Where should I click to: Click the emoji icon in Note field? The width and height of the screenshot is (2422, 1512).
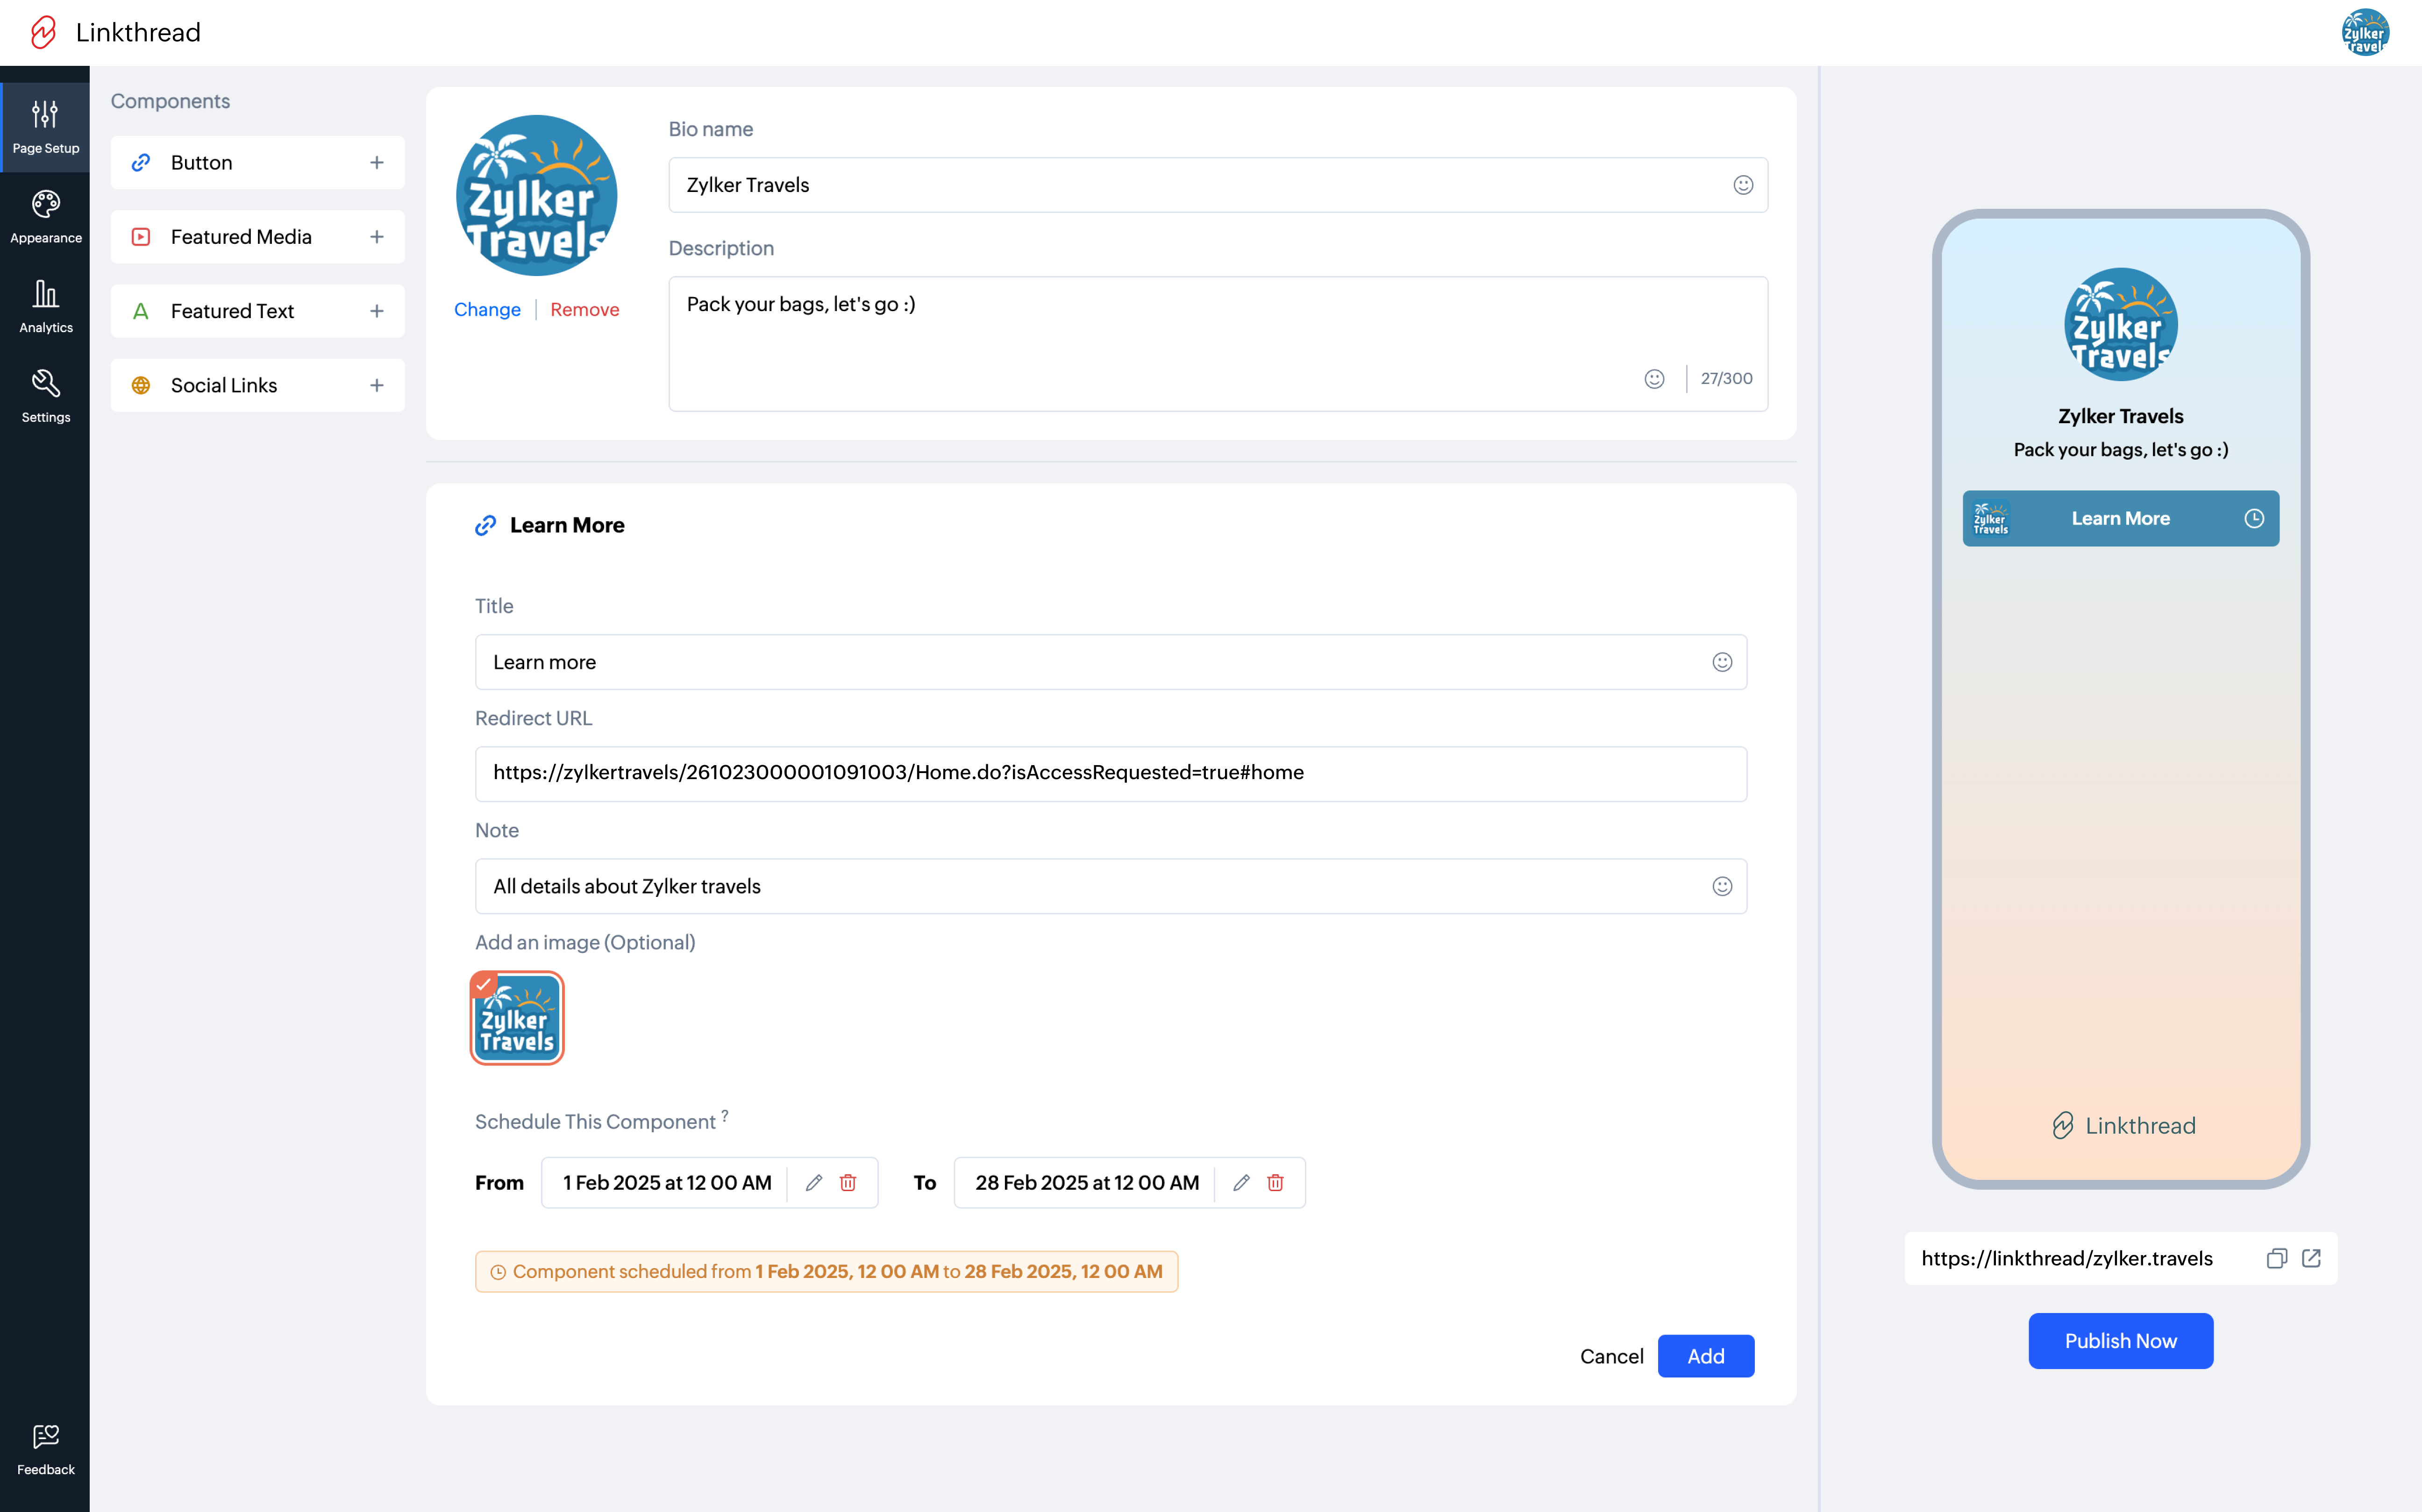point(1721,886)
